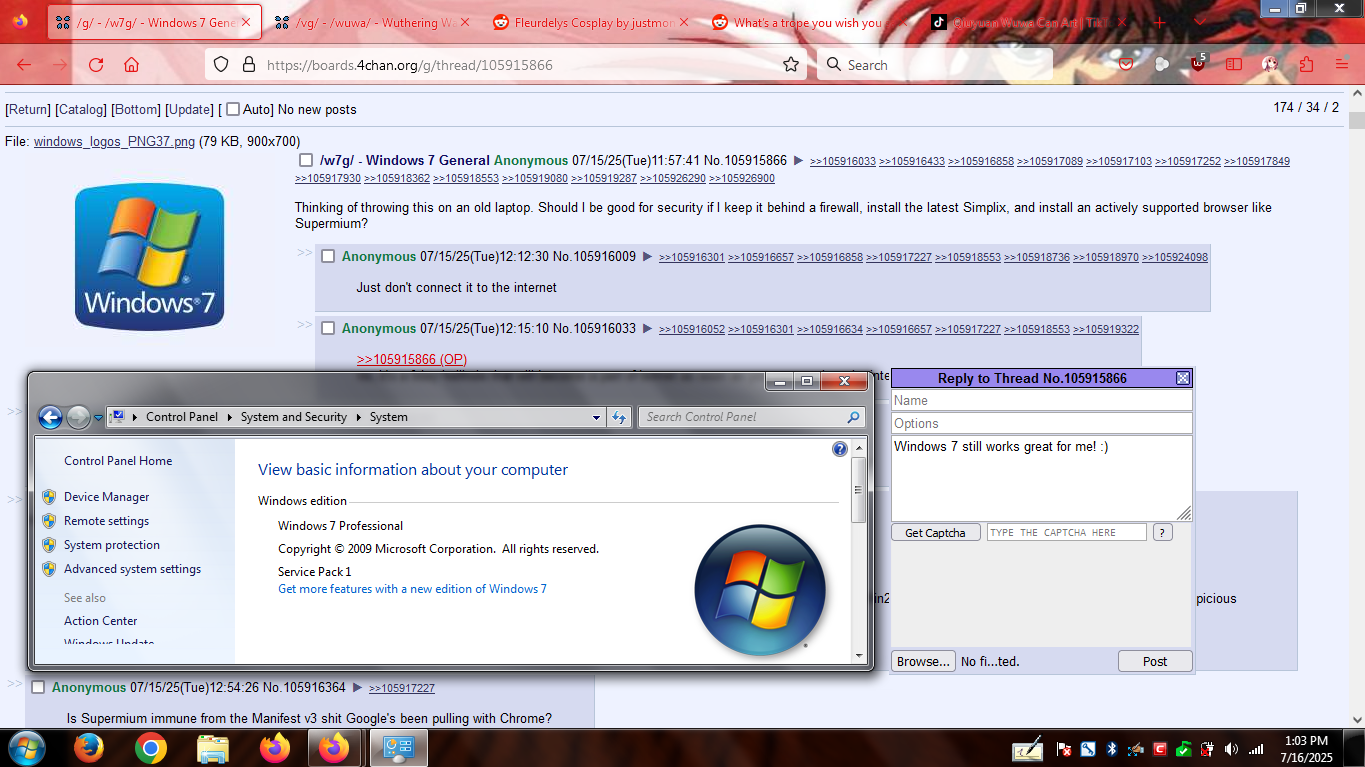This screenshot has height=767, width=1365.
Task: Open post menu arrow for No.105915866
Action: pyautogui.click(x=798, y=160)
